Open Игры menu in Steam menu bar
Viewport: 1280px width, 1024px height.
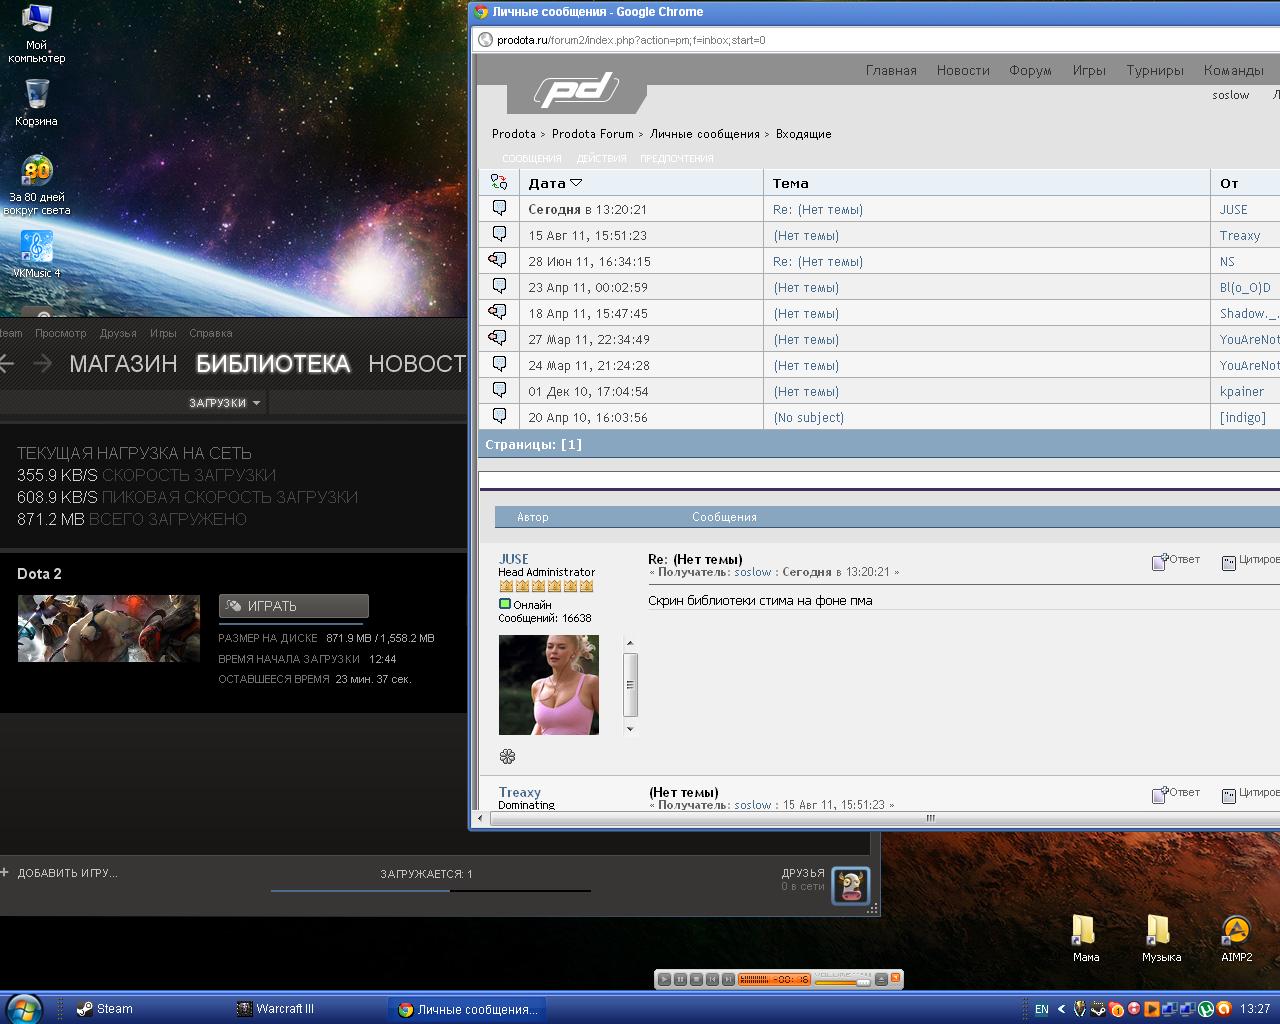pos(163,333)
